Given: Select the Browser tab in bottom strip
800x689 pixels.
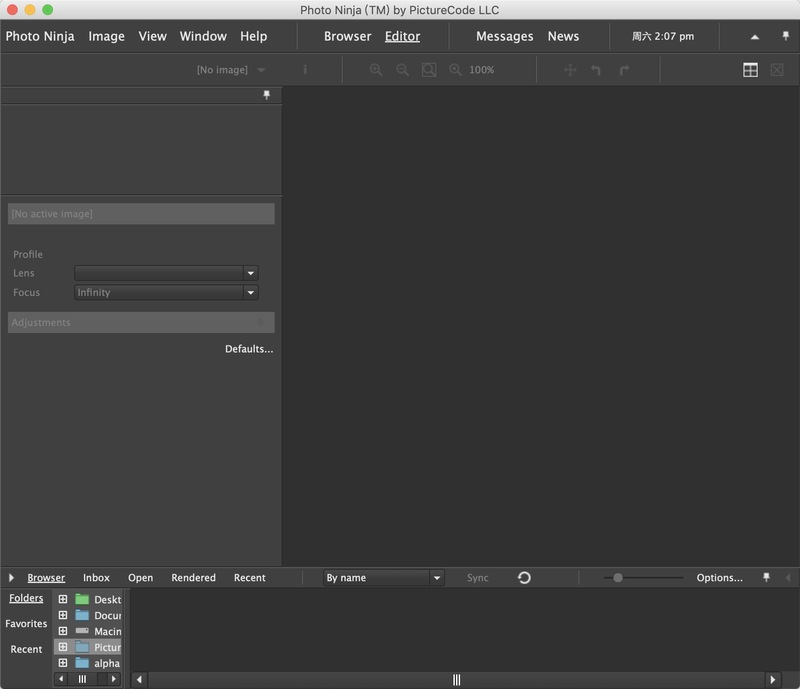Looking at the screenshot, I should click(x=46, y=578).
